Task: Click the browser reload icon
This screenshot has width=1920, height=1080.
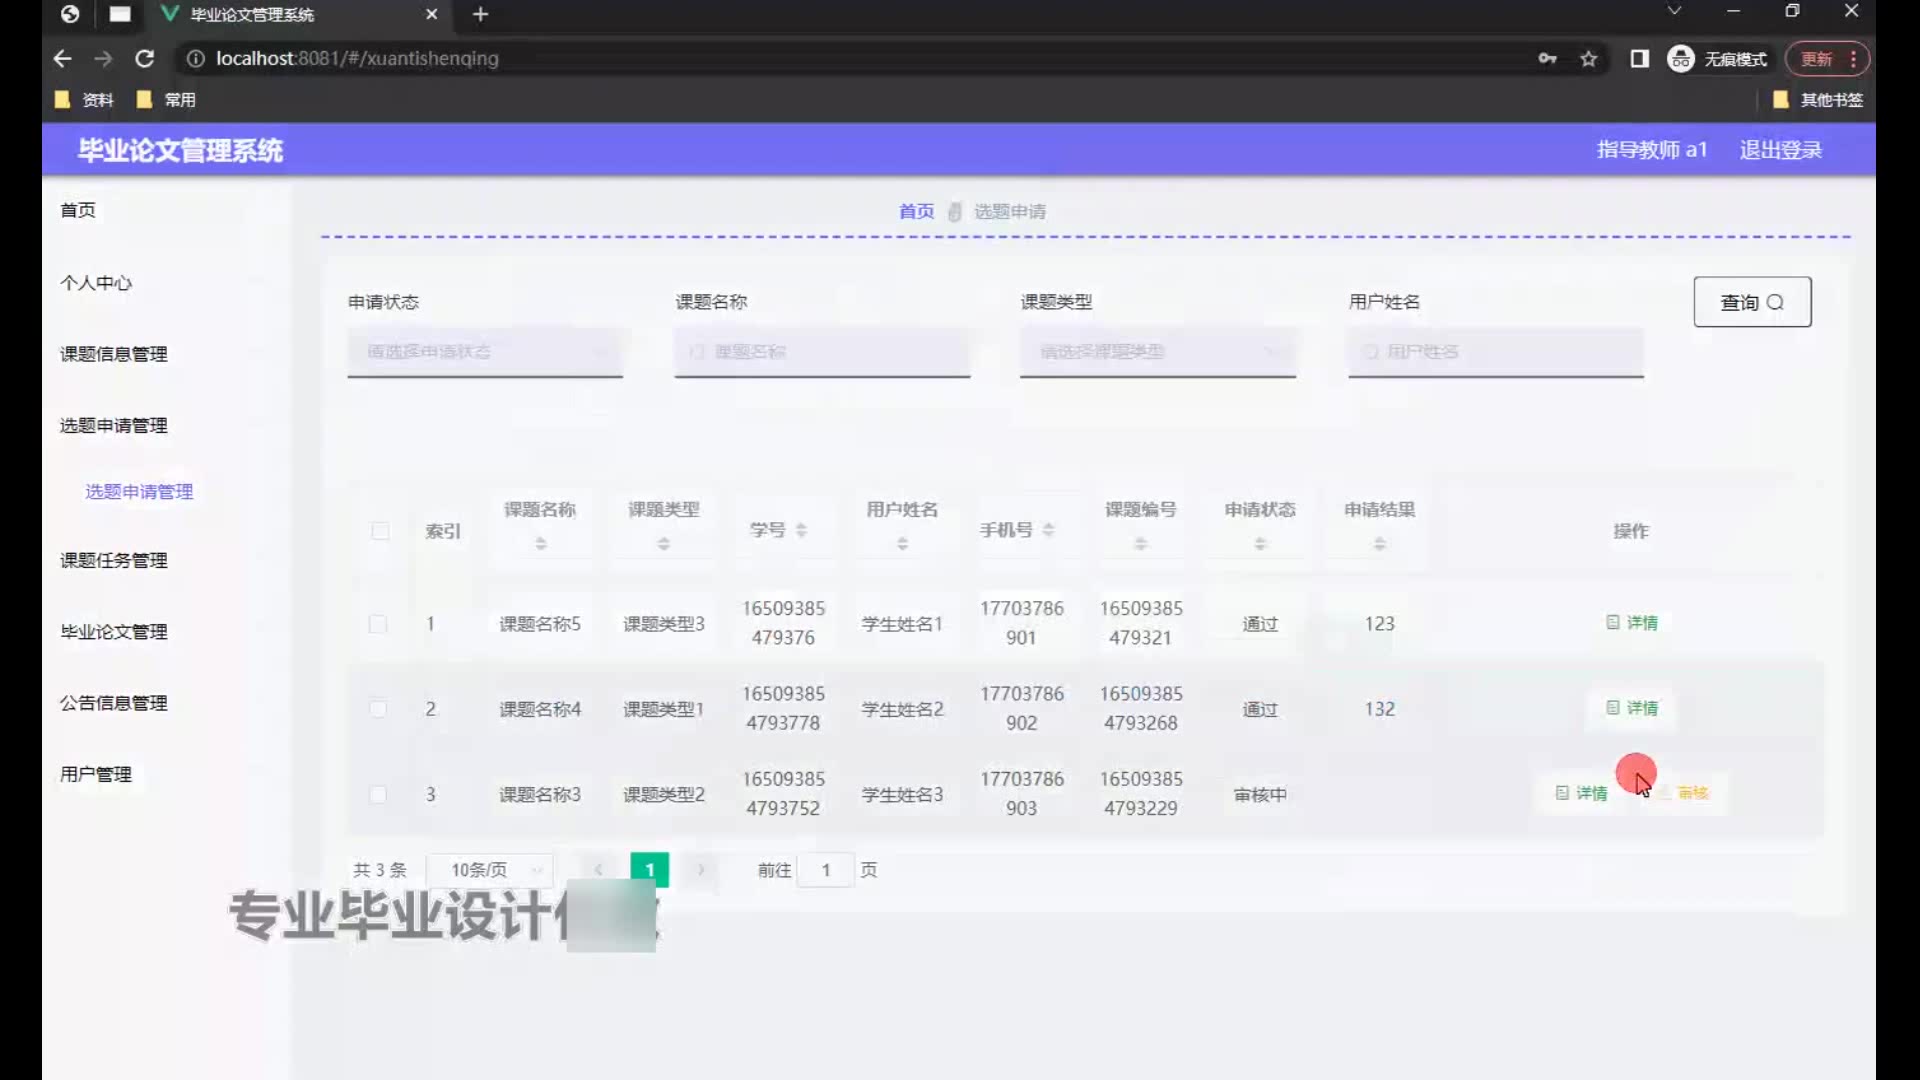Action: click(x=145, y=59)
